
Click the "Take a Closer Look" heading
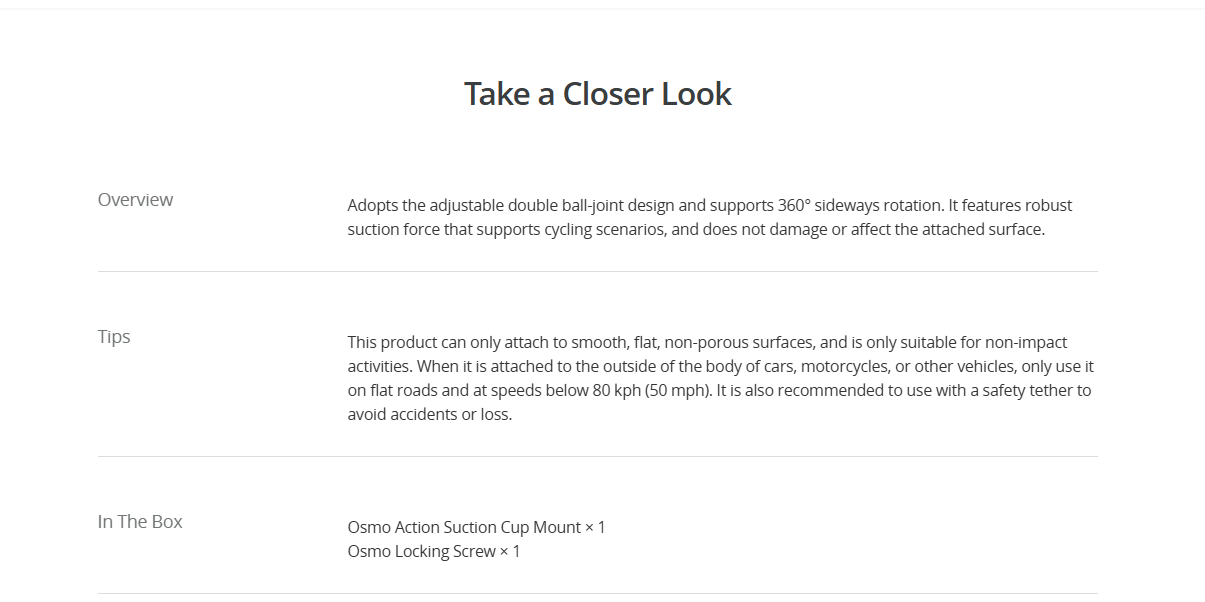pyautogui.click(x=598, y=94)
